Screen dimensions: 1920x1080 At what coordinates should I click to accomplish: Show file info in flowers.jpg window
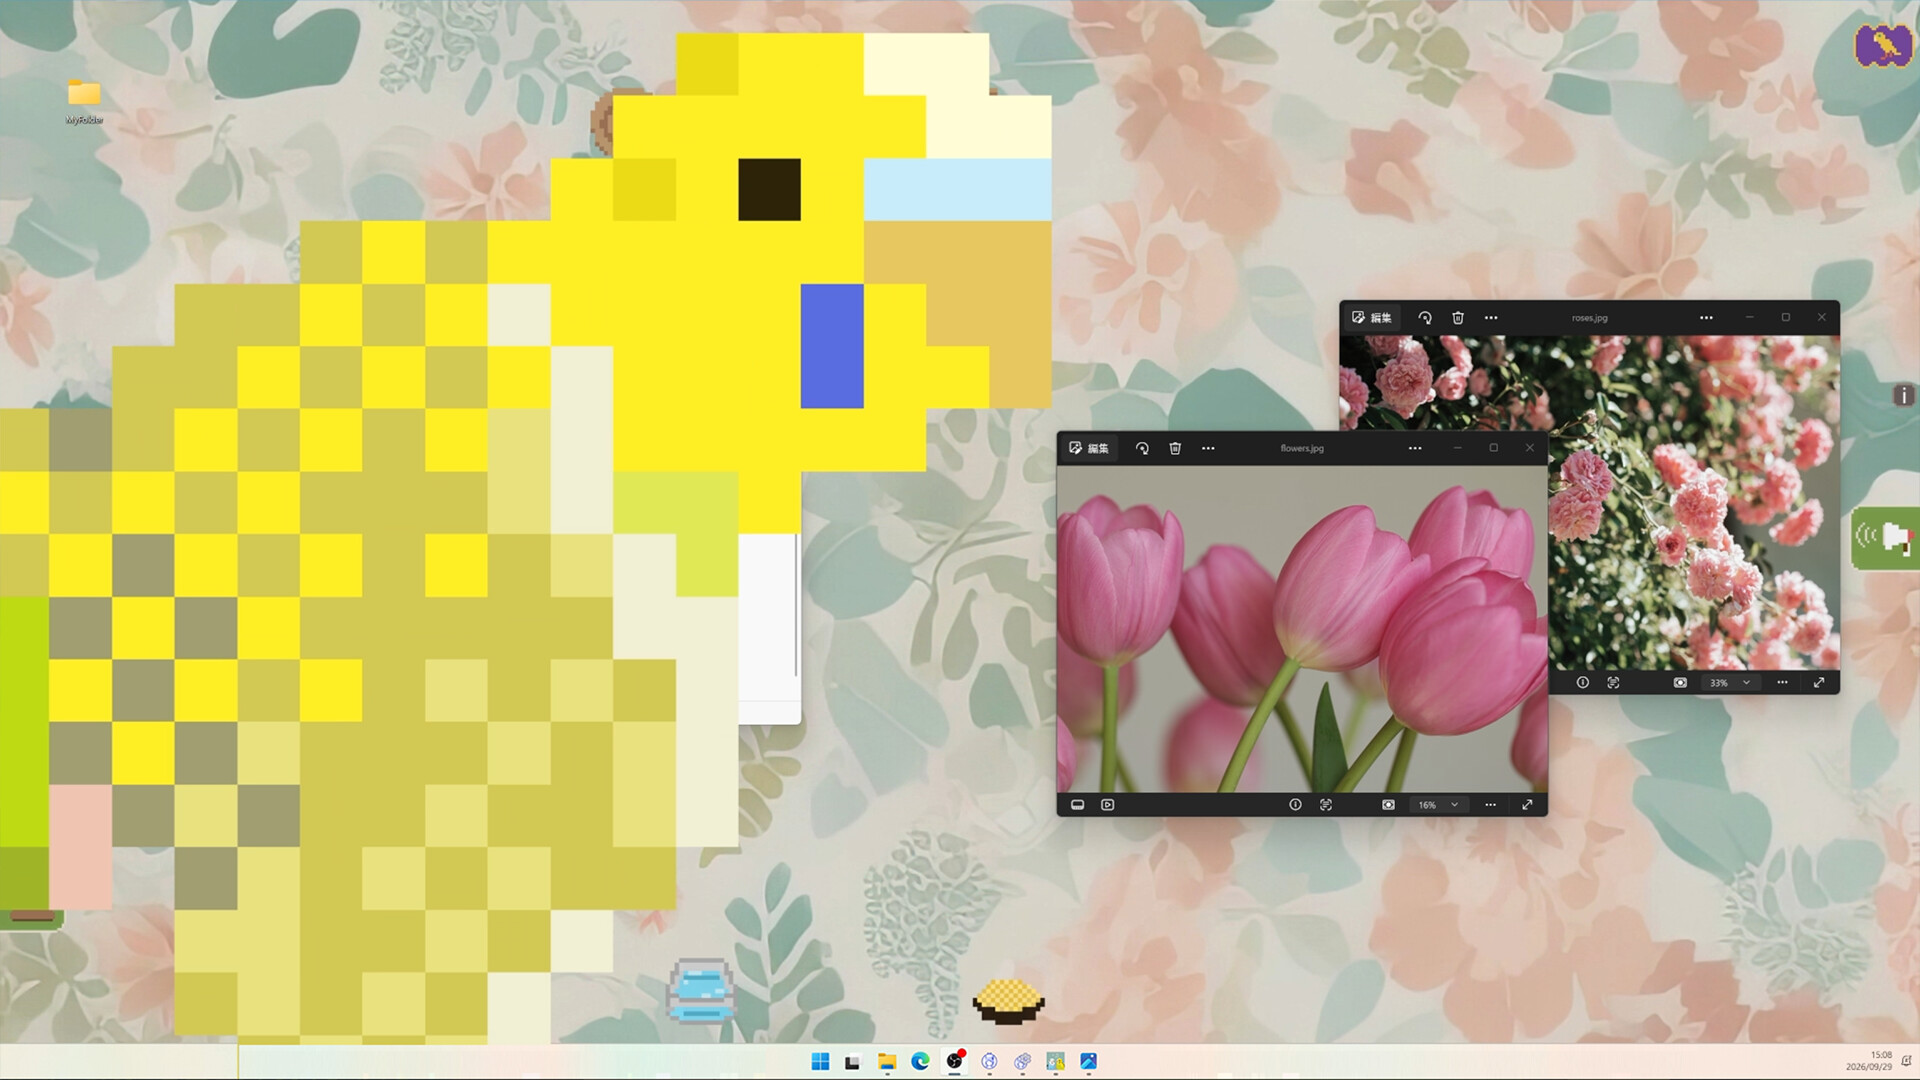[1295, 805]
